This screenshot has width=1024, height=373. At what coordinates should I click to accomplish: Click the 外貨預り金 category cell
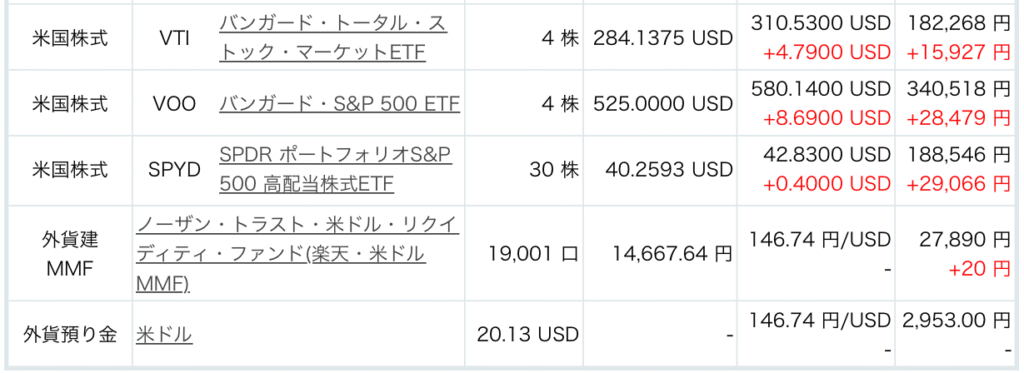pyautogui.click(x=69, y=335)
